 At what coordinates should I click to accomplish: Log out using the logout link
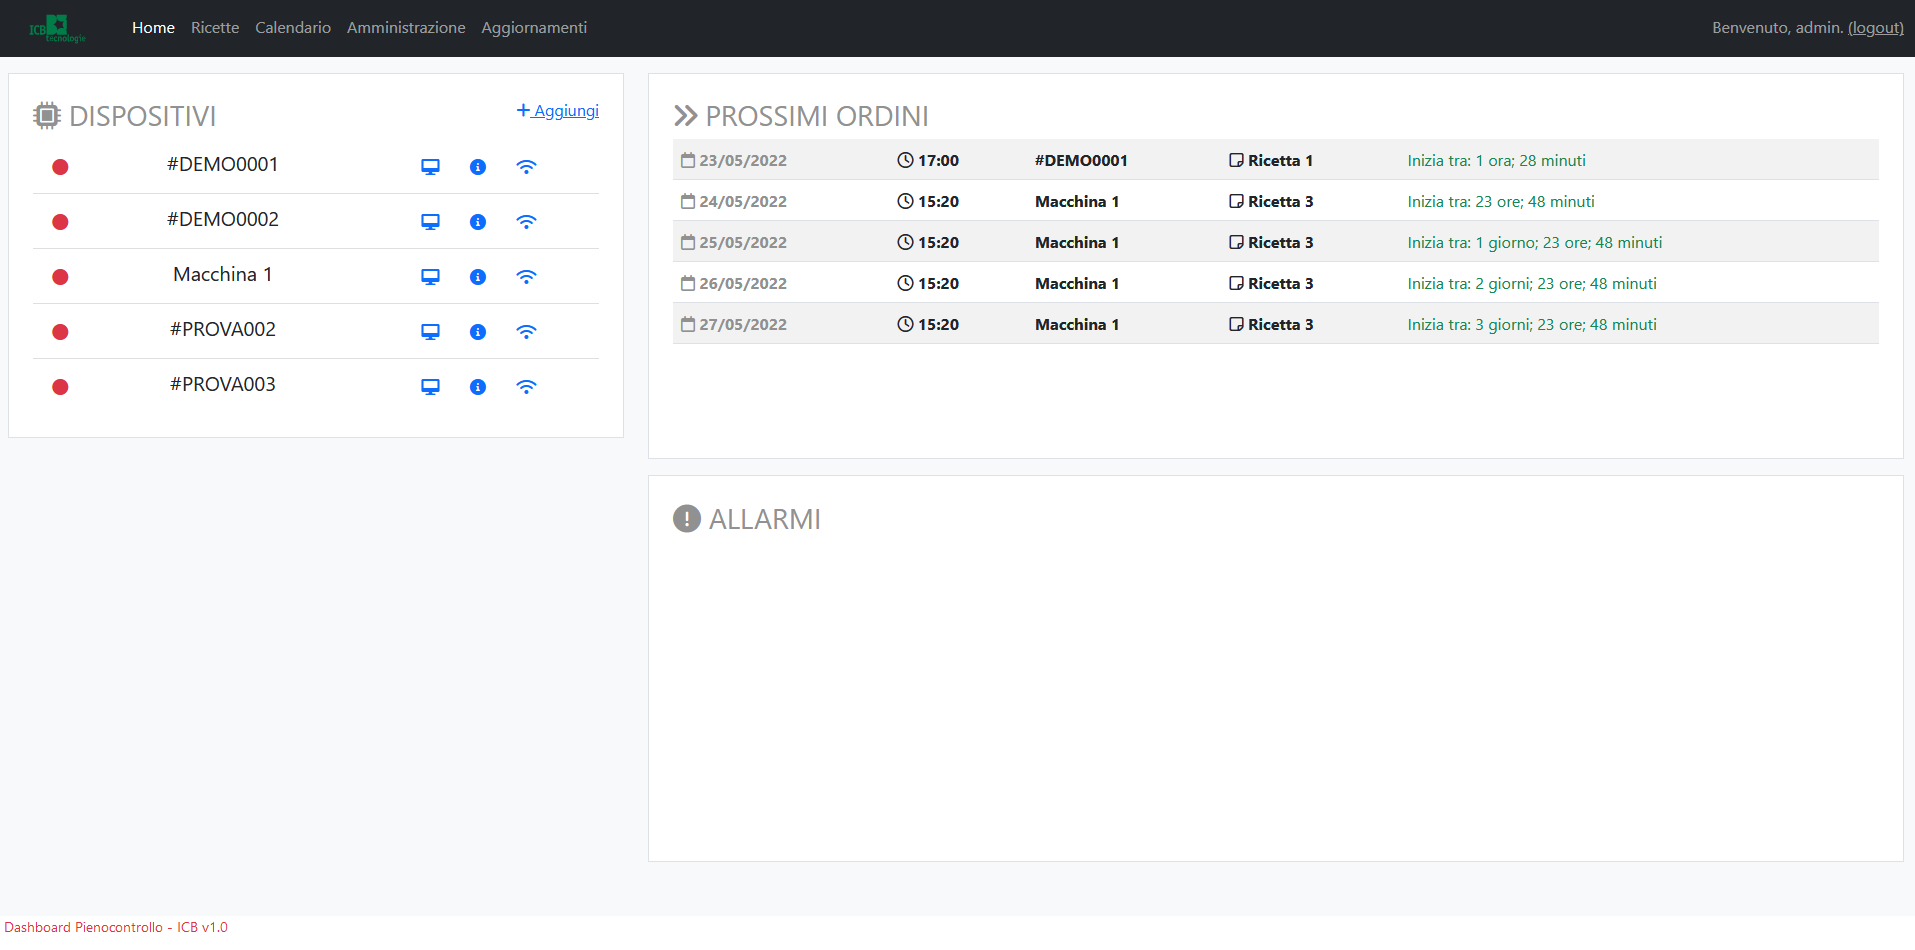[1875, 28]
